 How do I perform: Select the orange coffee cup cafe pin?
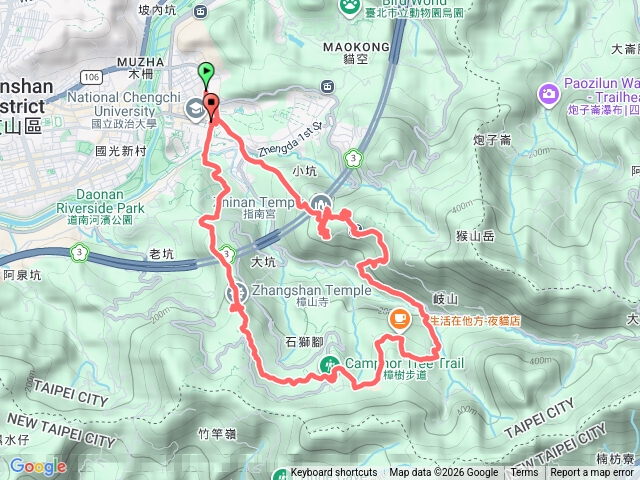400,320
